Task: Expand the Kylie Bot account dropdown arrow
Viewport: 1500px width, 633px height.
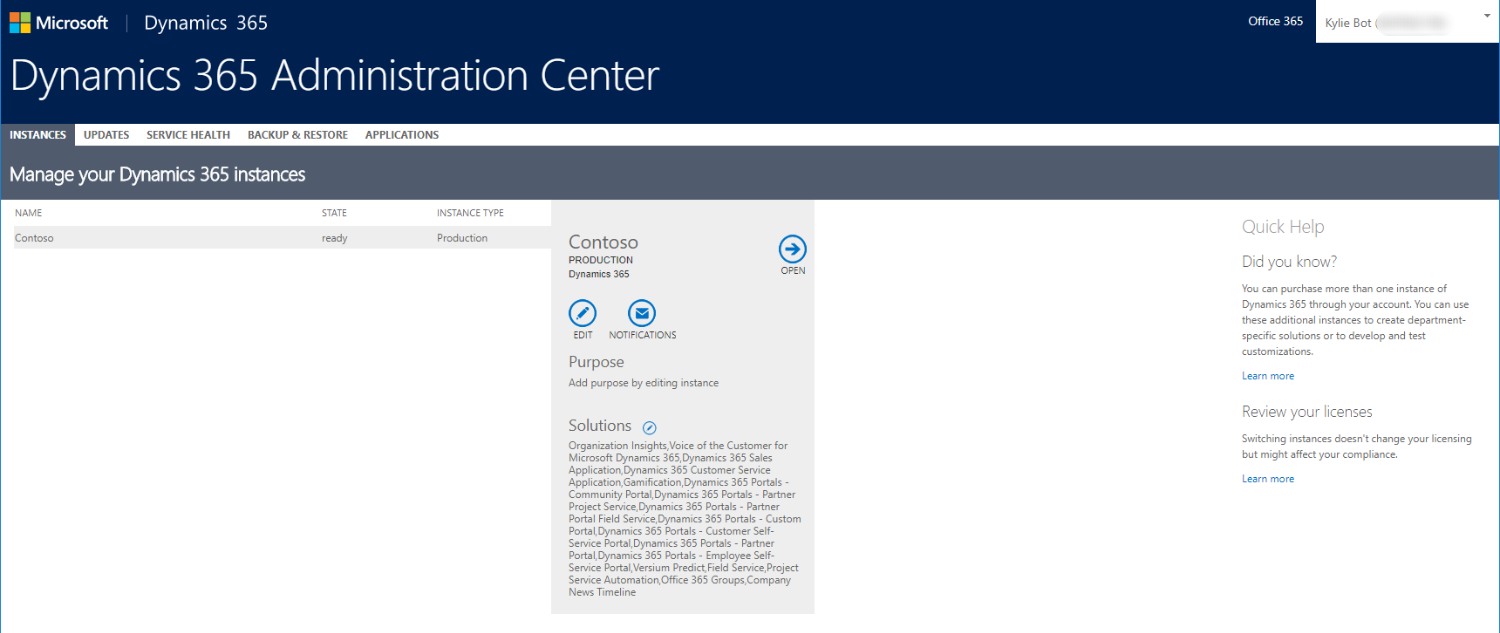Action: [x=1487, y=17]
